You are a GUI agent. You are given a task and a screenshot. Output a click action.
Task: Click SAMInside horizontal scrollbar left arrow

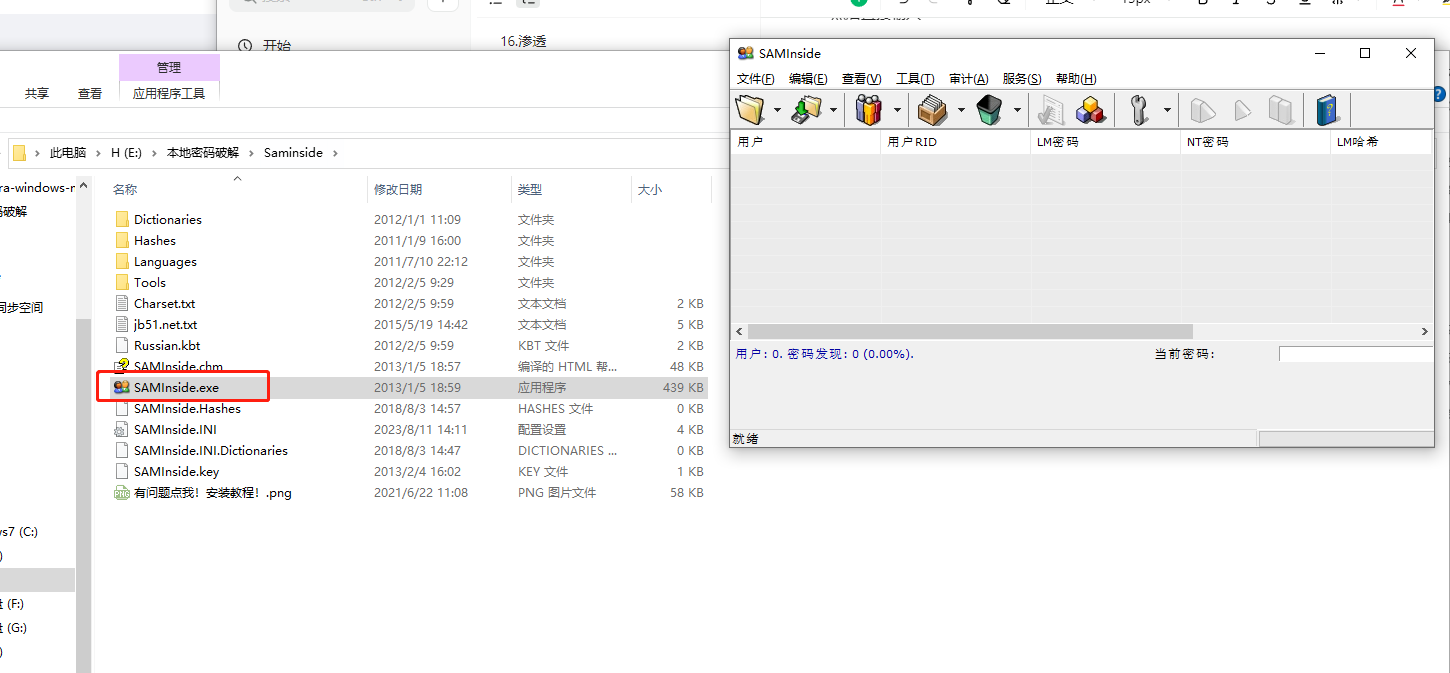coord(739,331)
